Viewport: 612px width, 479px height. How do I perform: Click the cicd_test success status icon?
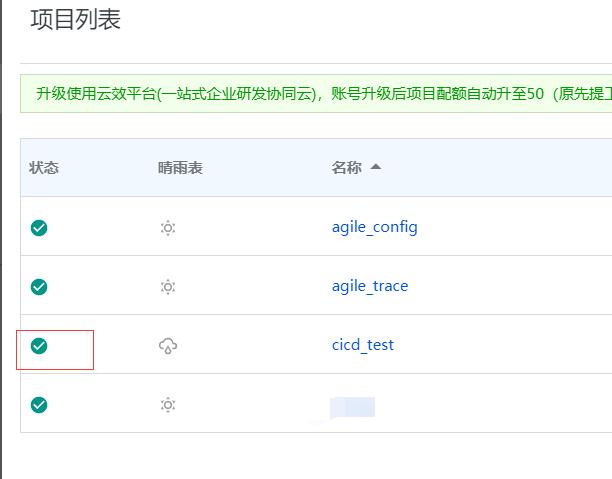click(39, 346)
